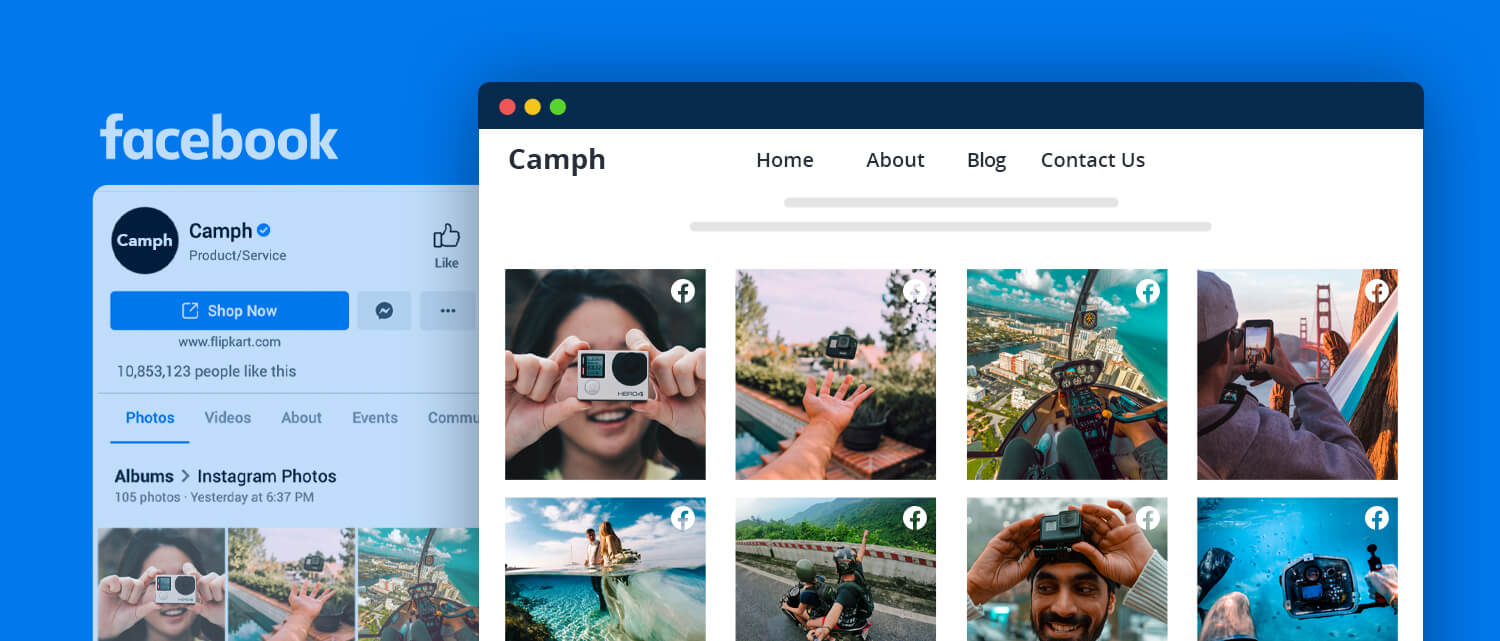1500x641 pixels.
Task: Click Facebook icon on motorcycle road photo
Action: pos(915,518)
